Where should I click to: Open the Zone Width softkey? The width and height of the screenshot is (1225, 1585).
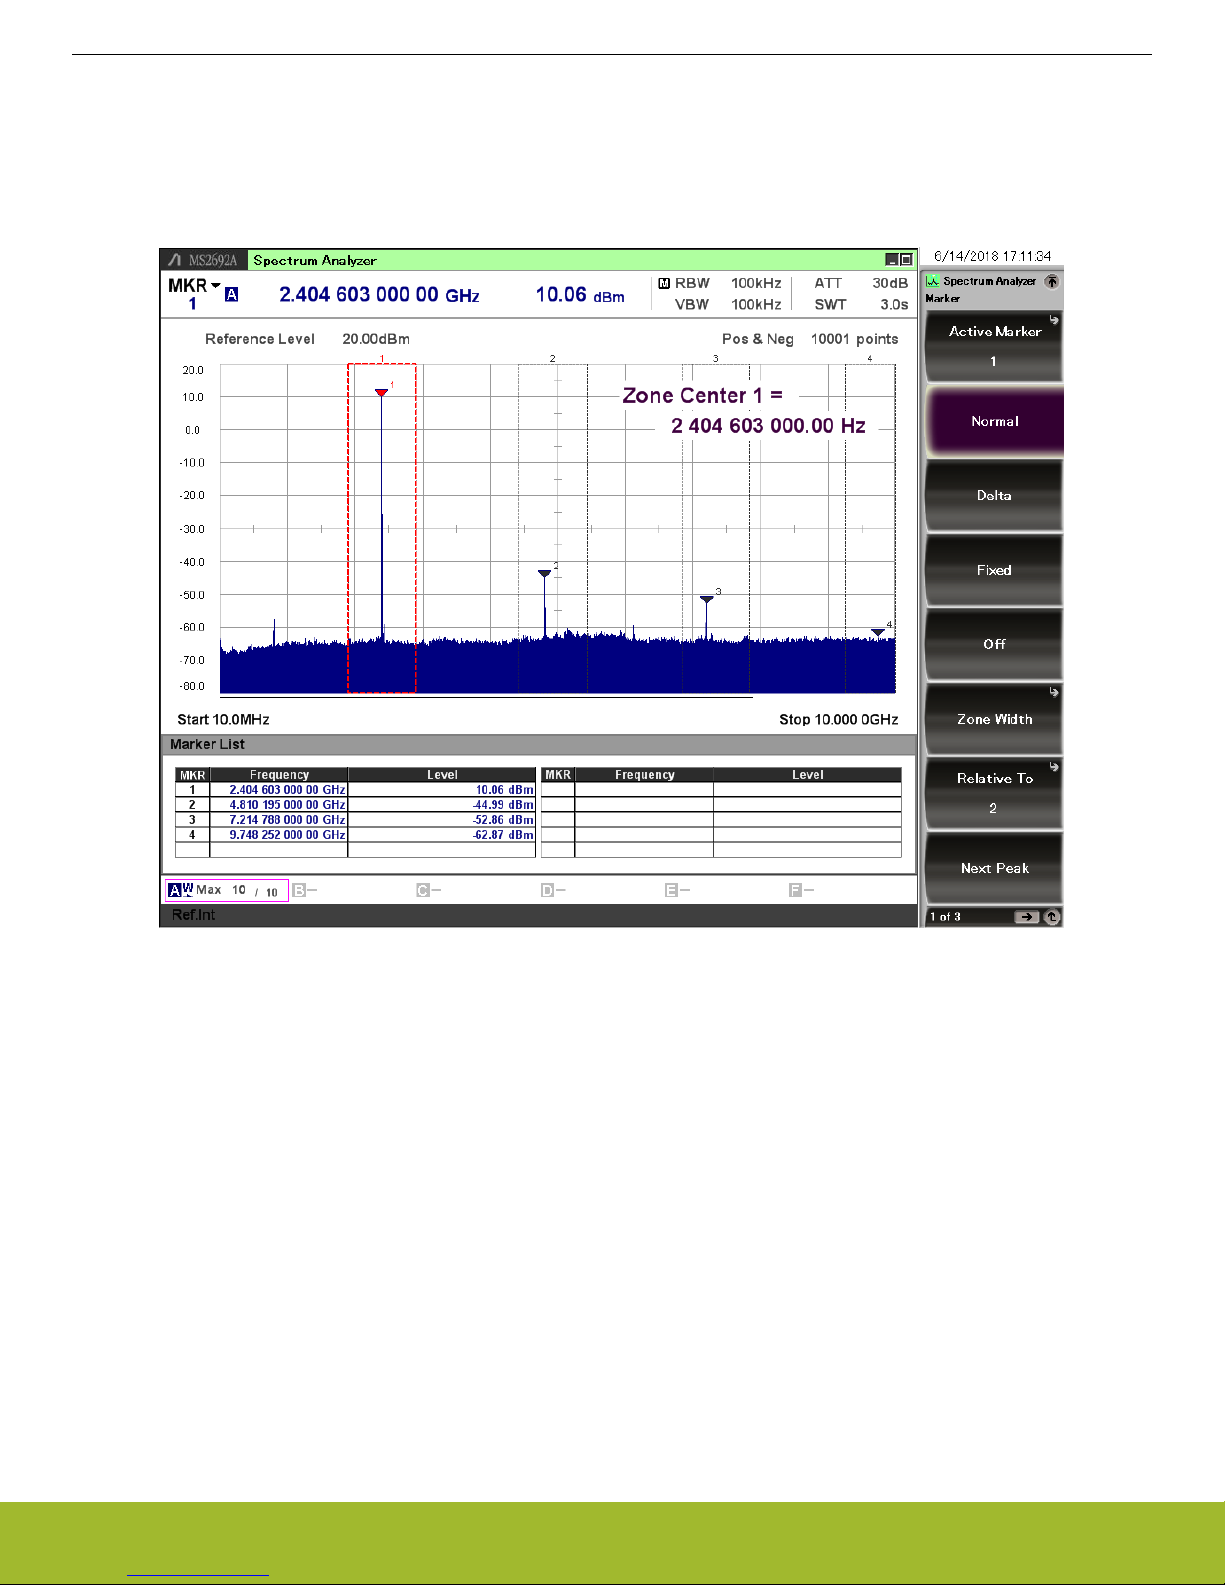(994, 719)
